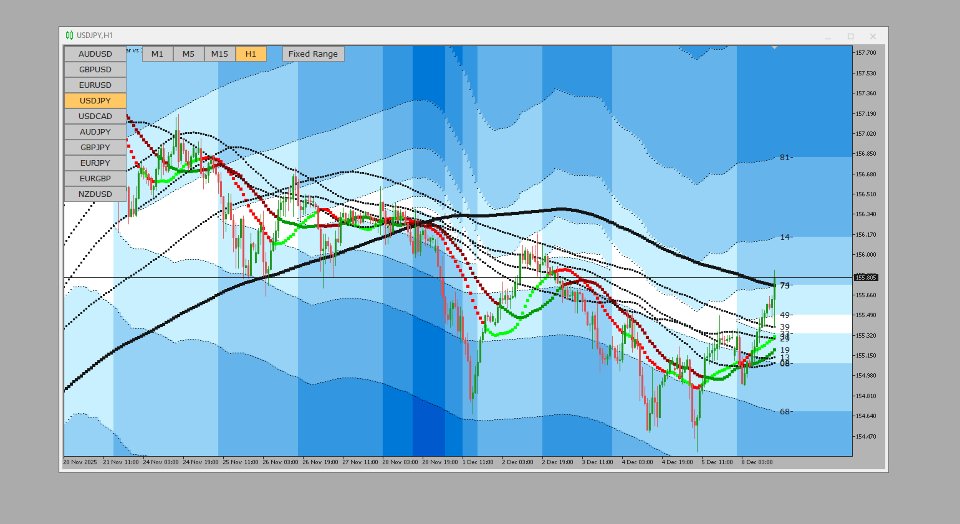Click the 154.980 price axis label
Viewport: 960px width, 524px height.
pyautogui.click(x=866, y=376)
